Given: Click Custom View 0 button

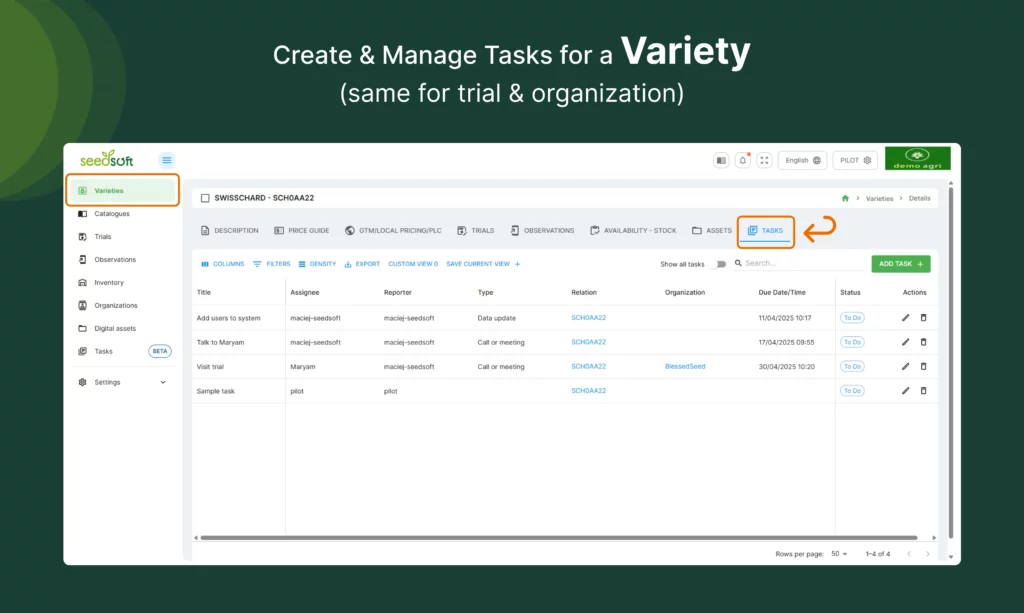Looking at the screenshot, I should click(413, 264).
